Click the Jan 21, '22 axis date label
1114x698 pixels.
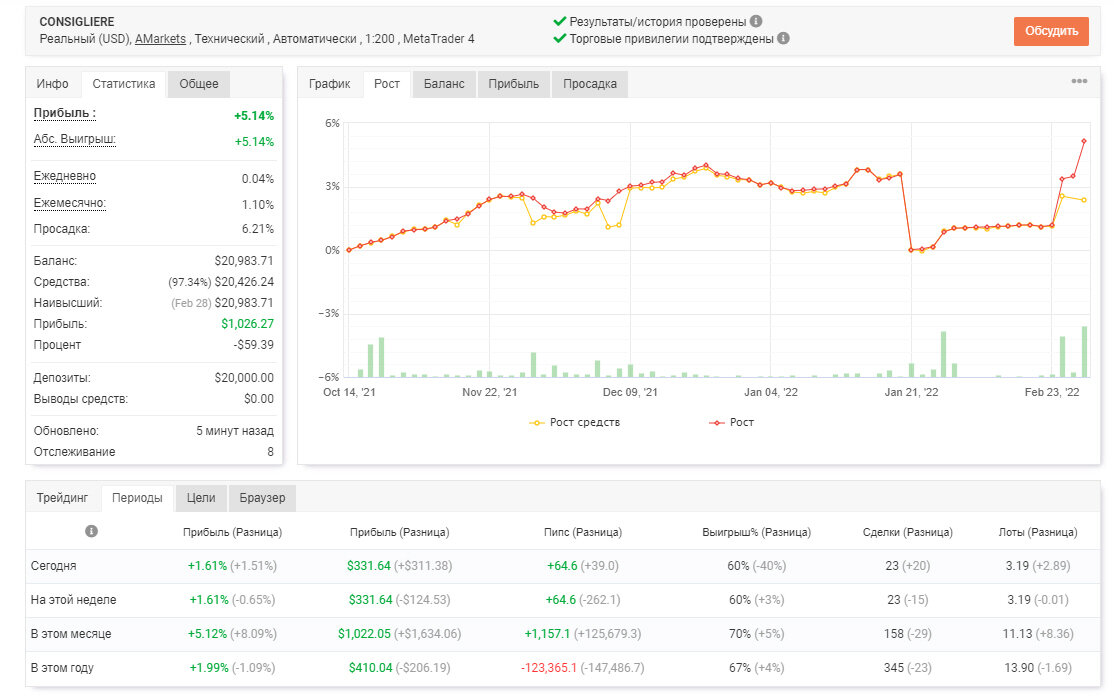tap(911, 392)
